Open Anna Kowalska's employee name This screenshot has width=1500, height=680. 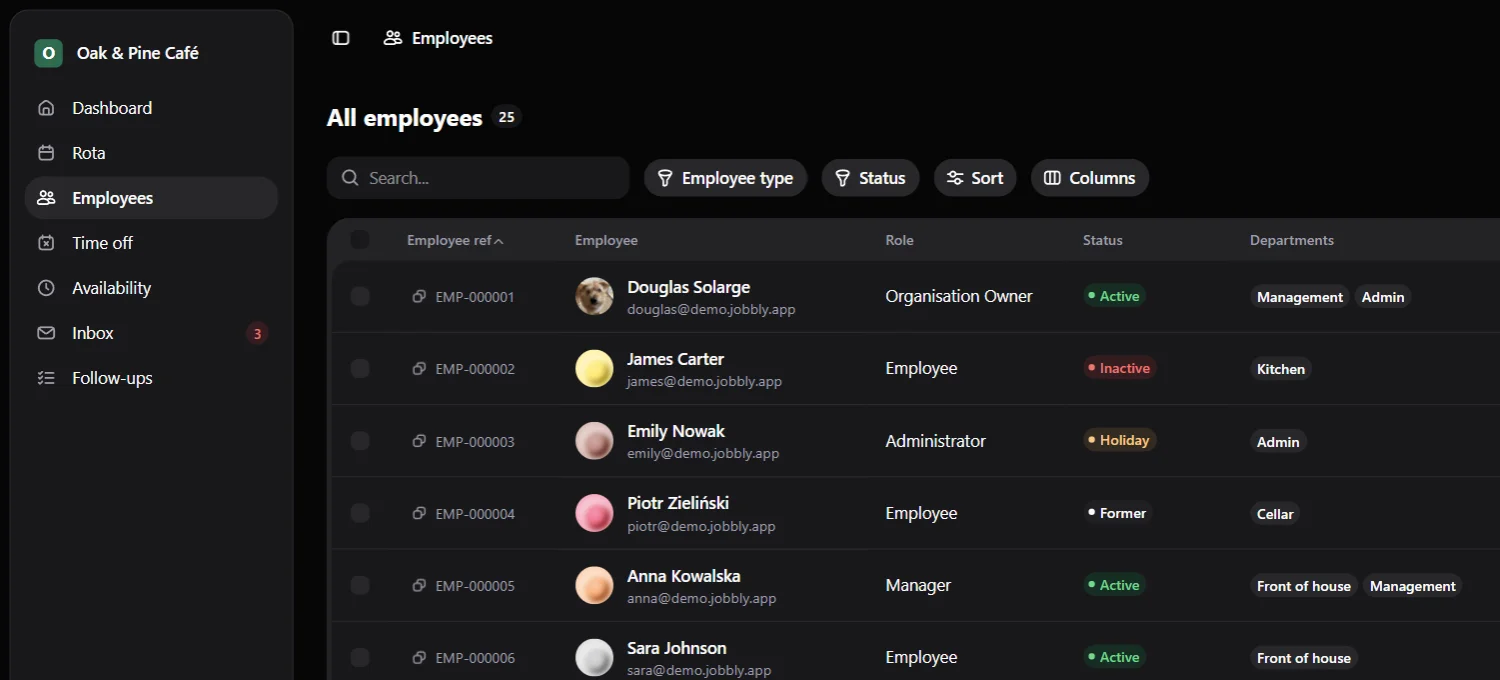point(684,576)
